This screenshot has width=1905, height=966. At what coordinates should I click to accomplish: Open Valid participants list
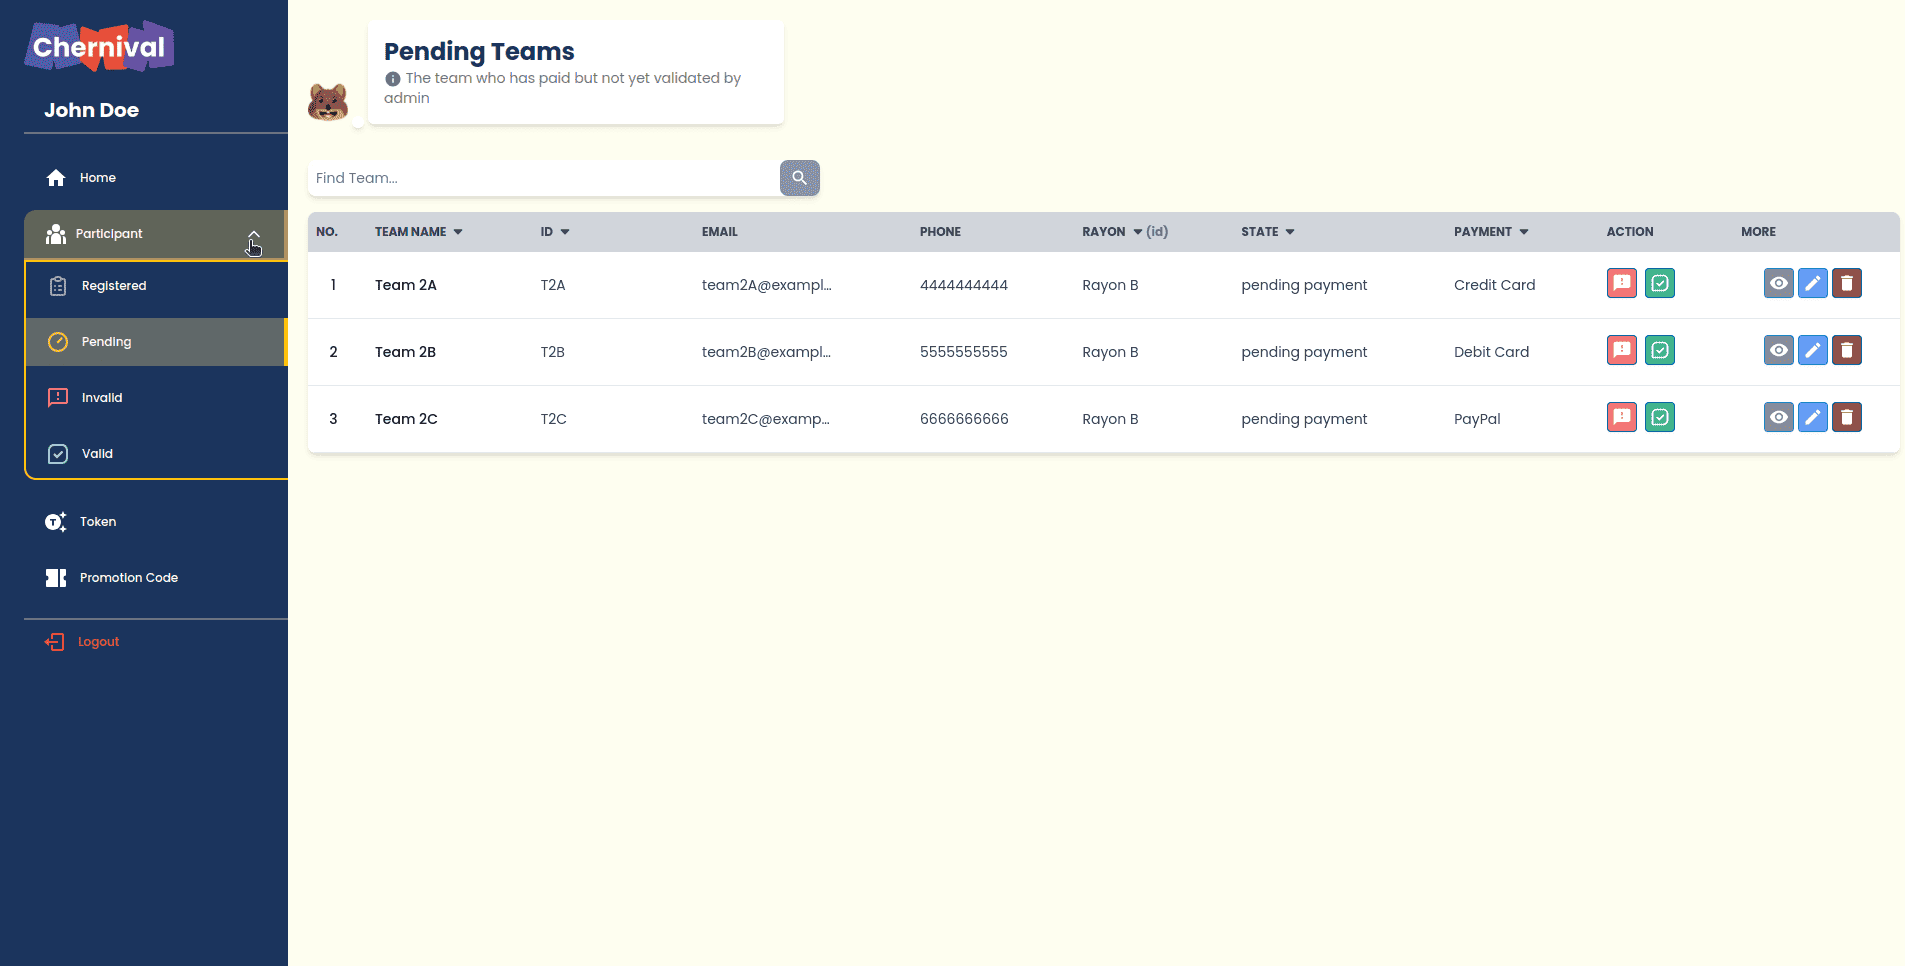pyautogui.click(x=157, y=454)
